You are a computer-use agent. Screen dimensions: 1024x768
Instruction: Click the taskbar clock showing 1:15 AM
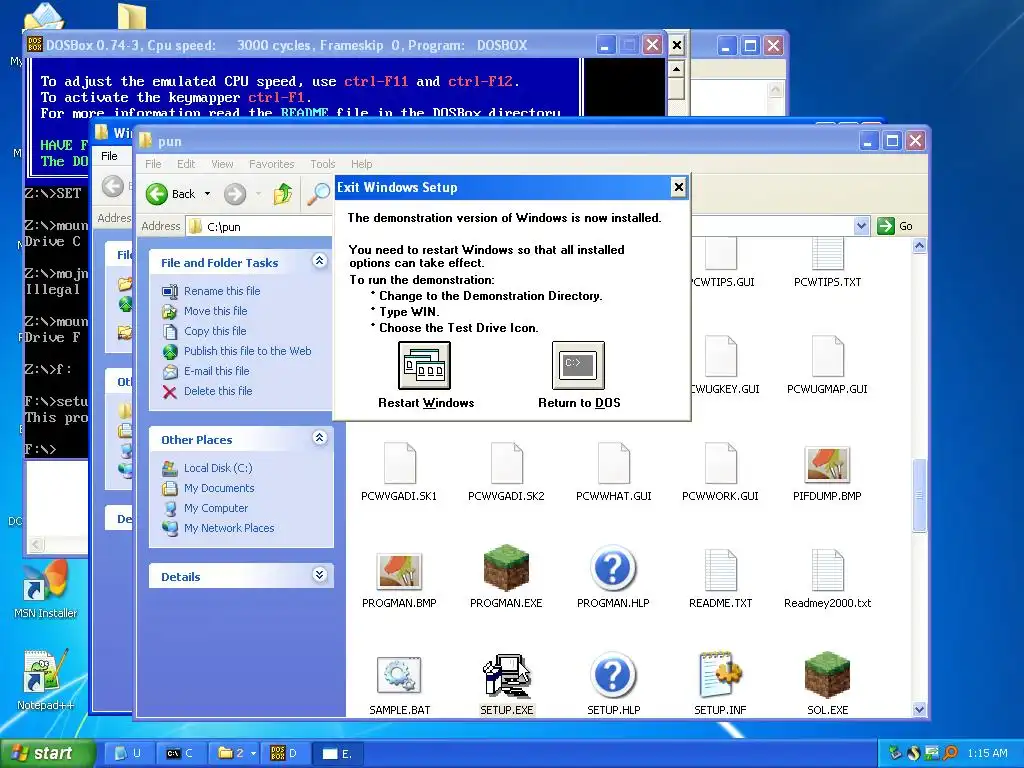[987, 754]
